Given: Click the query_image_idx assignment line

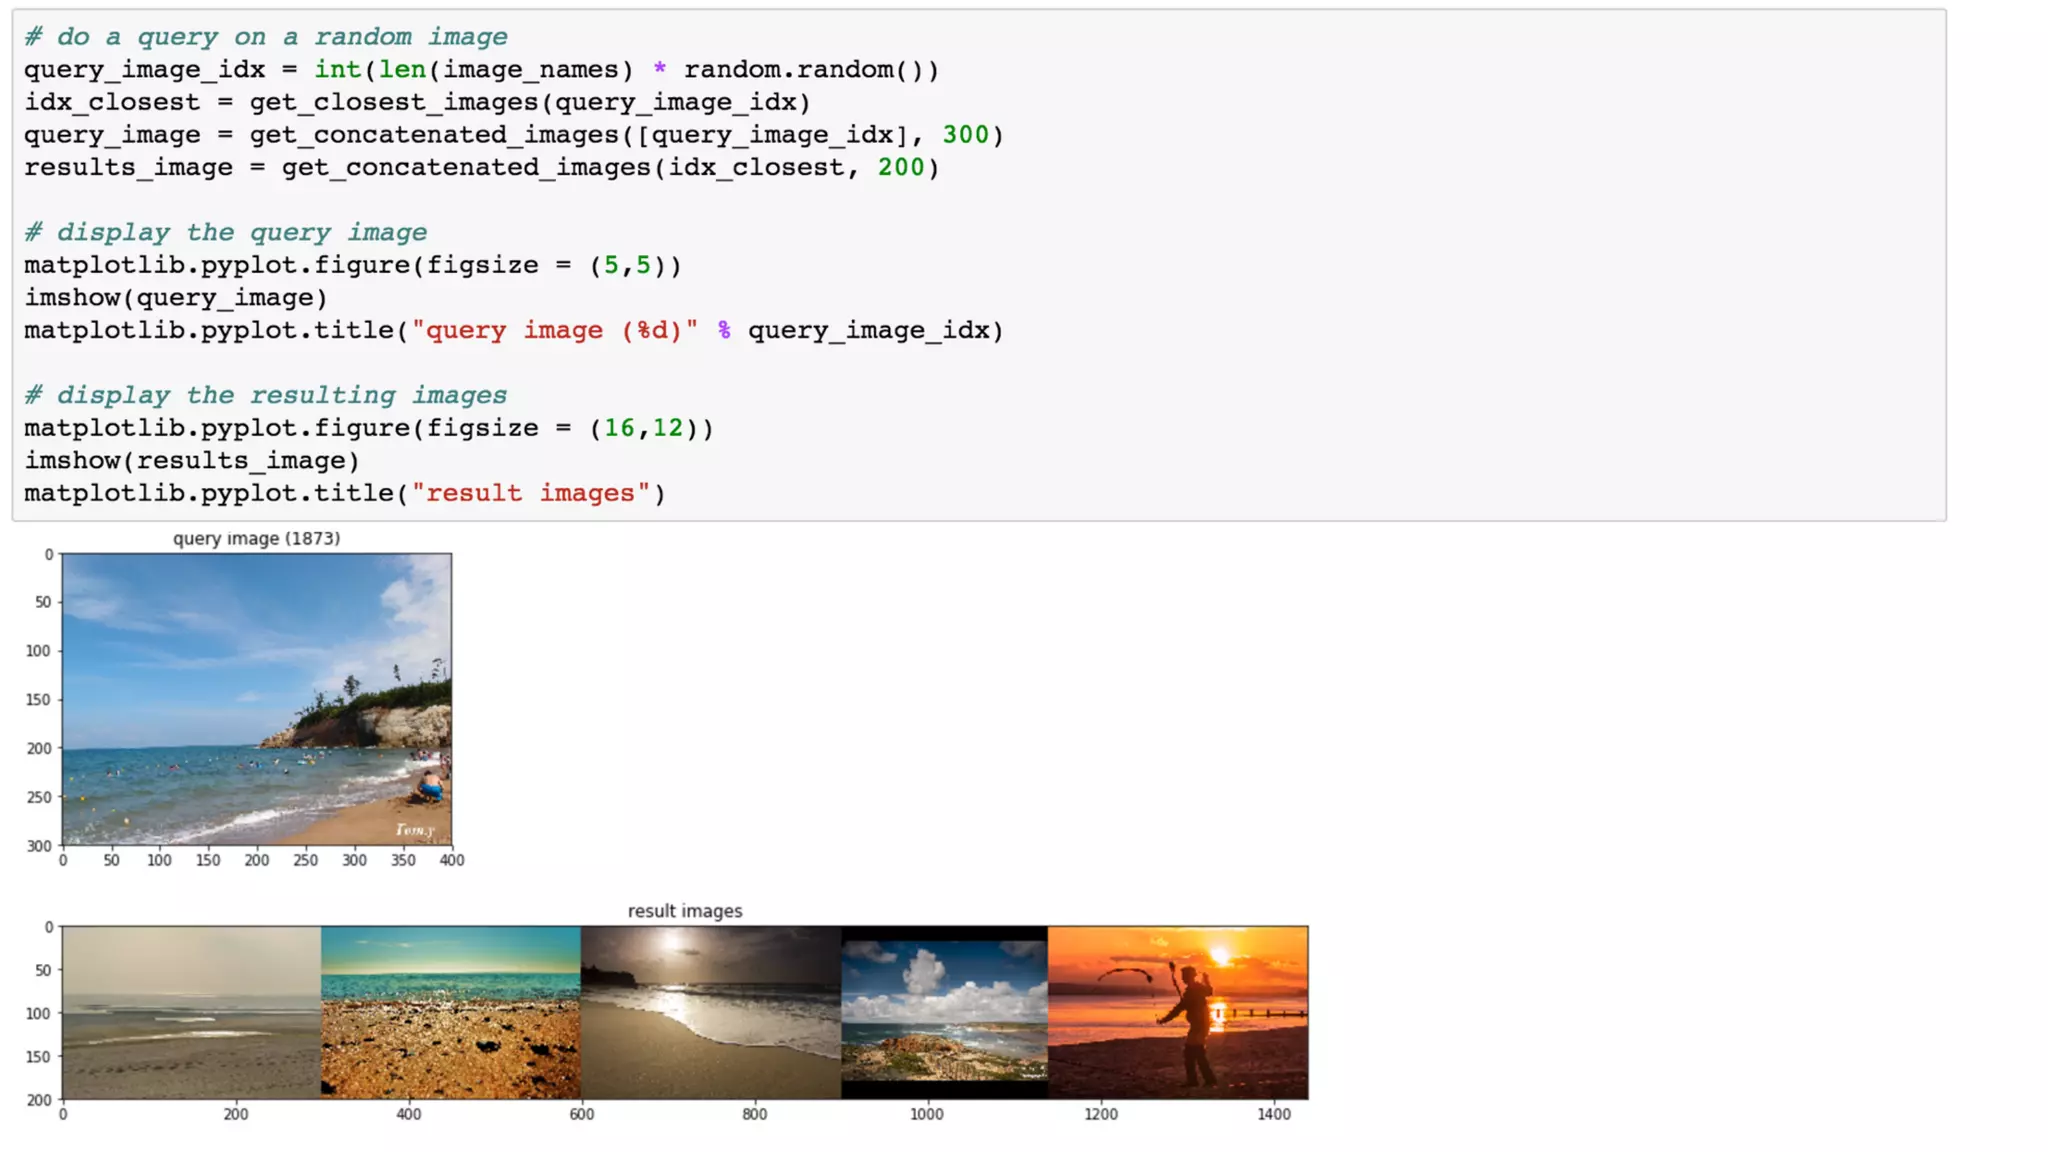Looking at the screenshot, I should (480, 70).
